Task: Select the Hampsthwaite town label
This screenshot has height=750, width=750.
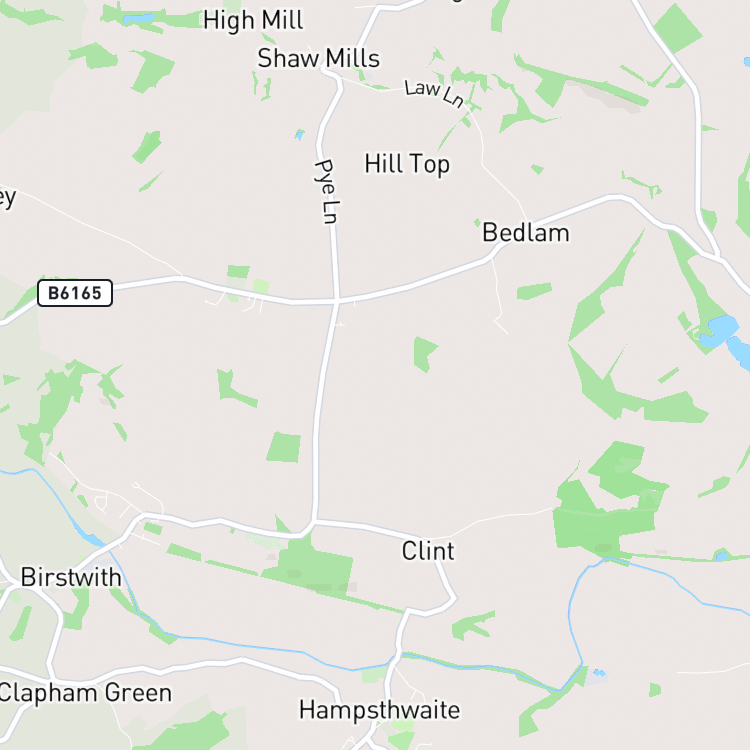Action: click(x=379, y=711)
